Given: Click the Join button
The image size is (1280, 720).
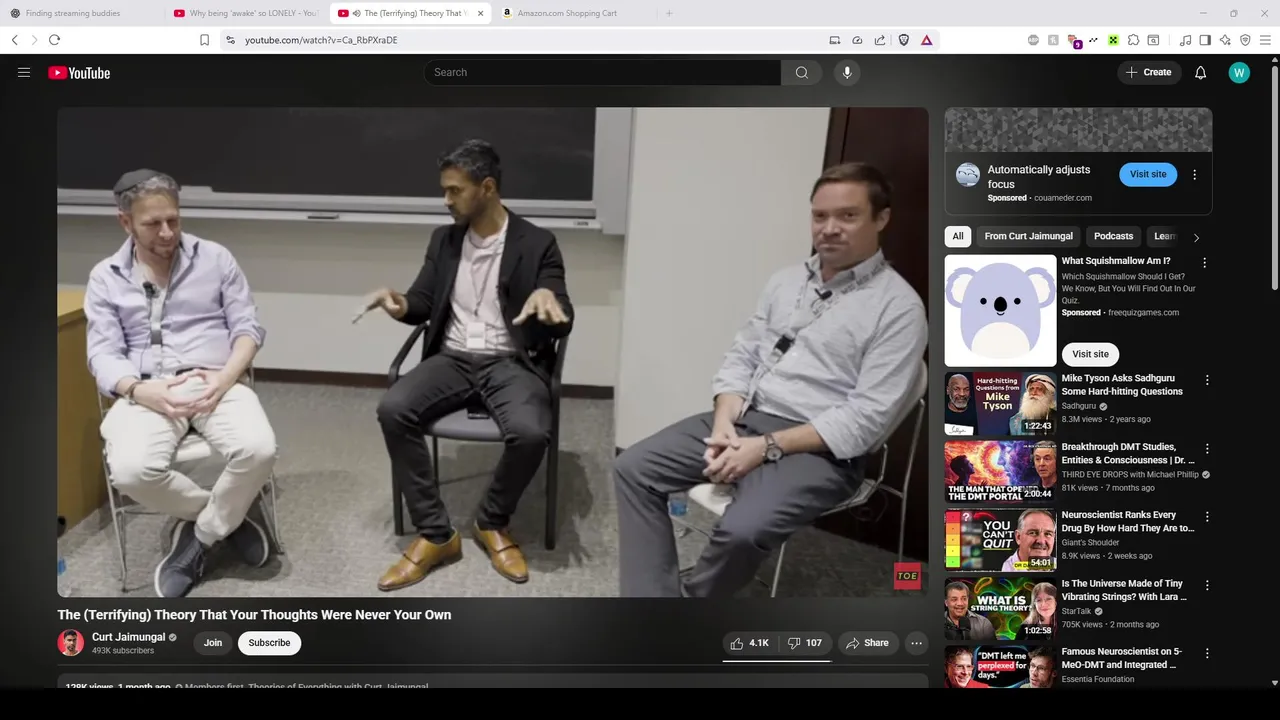Looking at the screenshot, I should (213, 643).
